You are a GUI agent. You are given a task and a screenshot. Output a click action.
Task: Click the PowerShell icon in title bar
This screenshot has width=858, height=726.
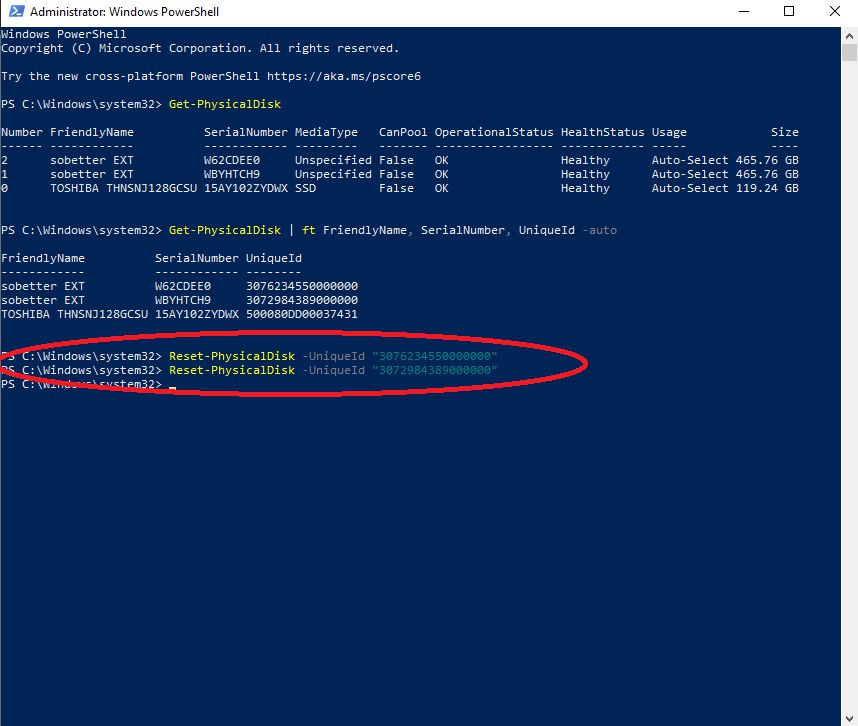[13, 12]
